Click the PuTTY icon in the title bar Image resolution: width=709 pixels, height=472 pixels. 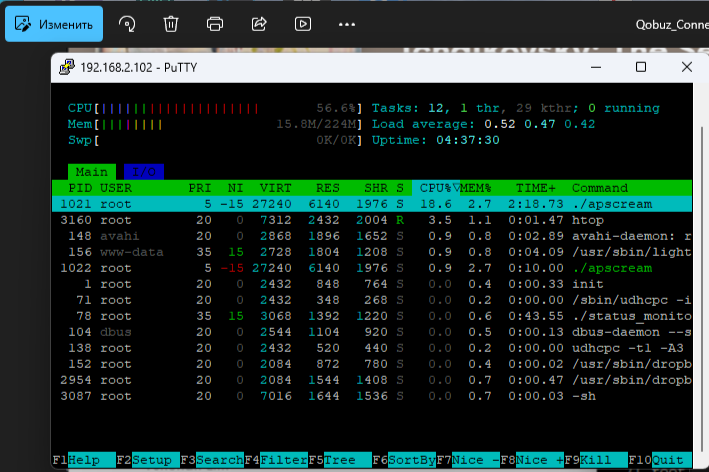[x=67, y=68]
